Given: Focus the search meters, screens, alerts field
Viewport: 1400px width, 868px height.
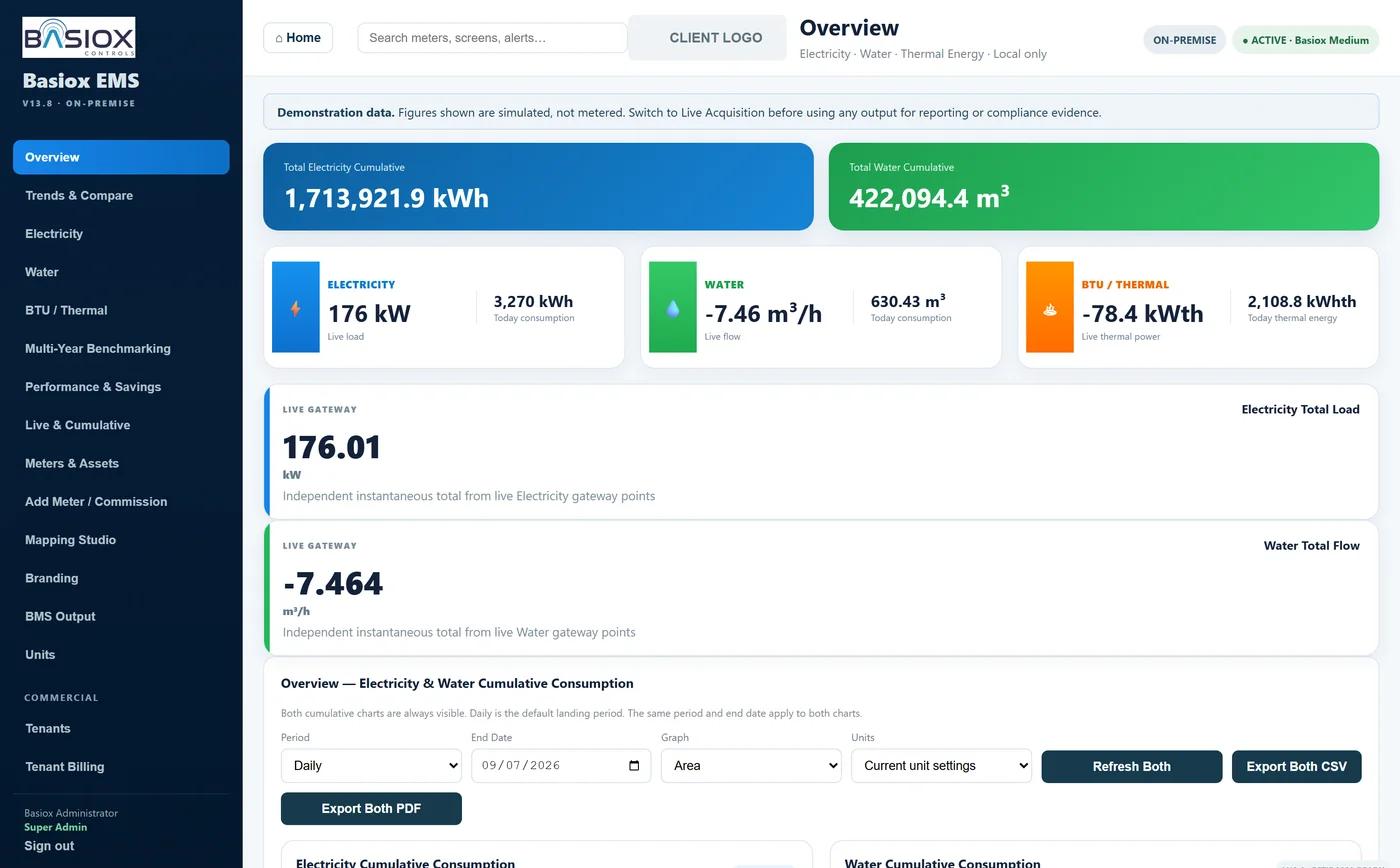Looking at the screenshot, I should tap(492, 38).
